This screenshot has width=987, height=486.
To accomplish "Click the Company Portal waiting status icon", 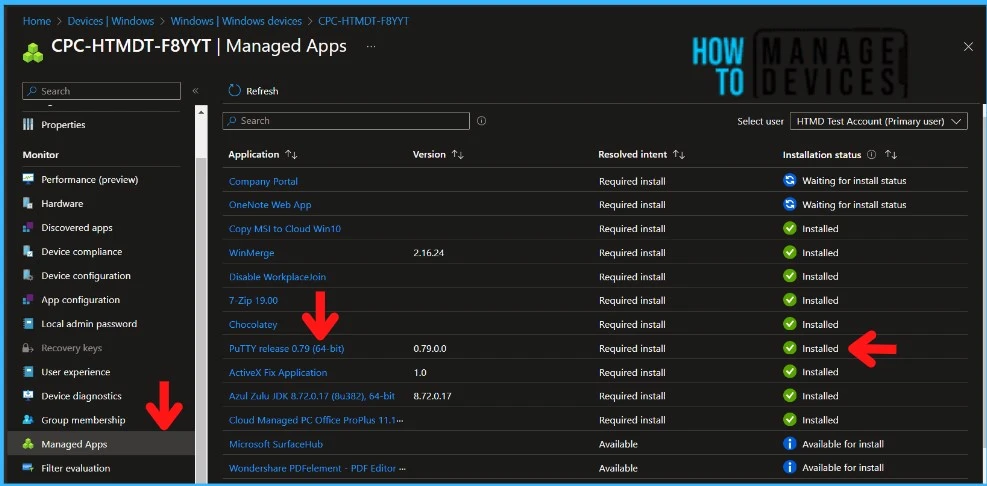I will (789, 181).
